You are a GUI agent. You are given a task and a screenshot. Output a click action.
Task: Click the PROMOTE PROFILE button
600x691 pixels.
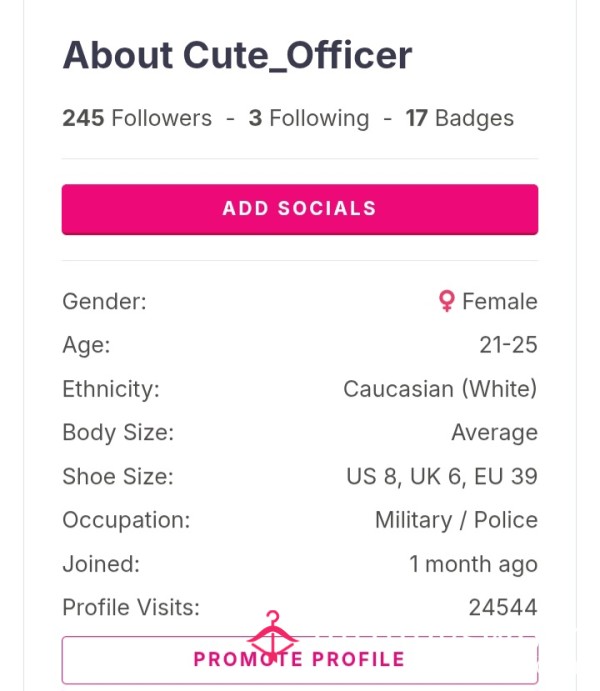300,660
